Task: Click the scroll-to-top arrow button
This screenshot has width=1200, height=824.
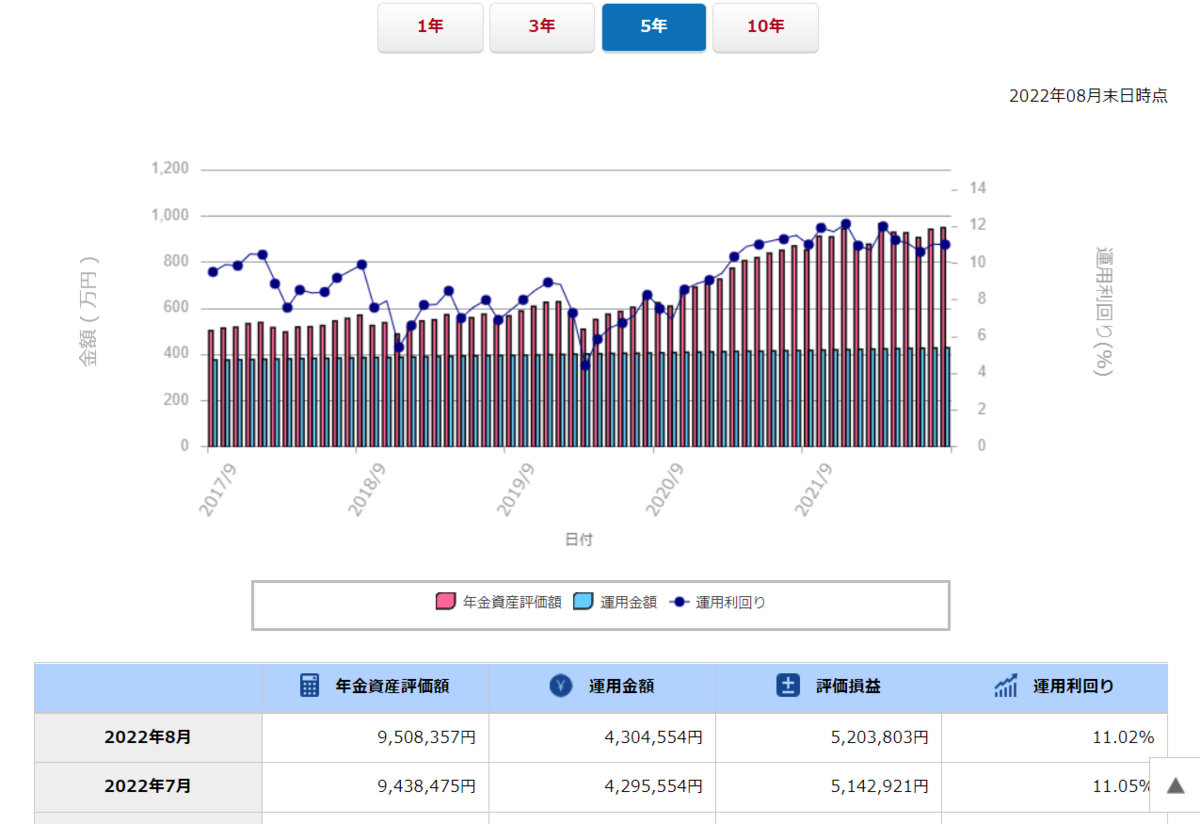Action: point(1176,784)
